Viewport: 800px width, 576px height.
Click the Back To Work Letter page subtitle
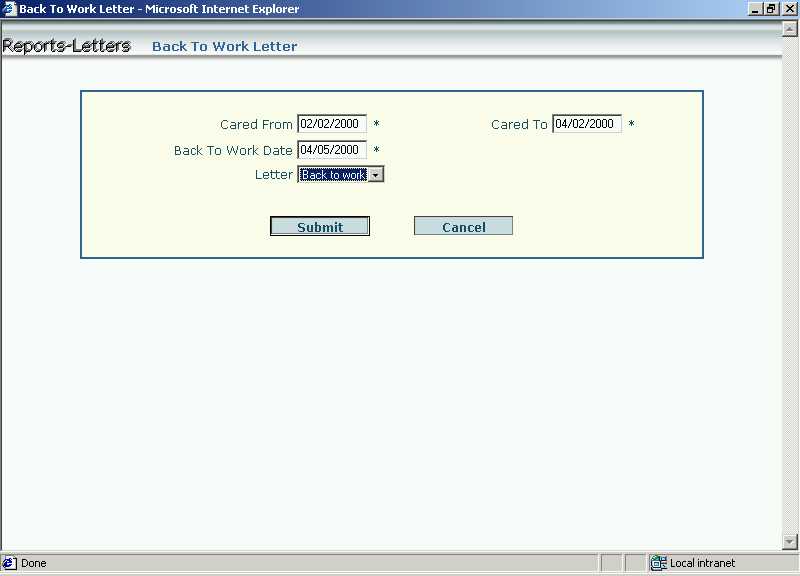224,46
